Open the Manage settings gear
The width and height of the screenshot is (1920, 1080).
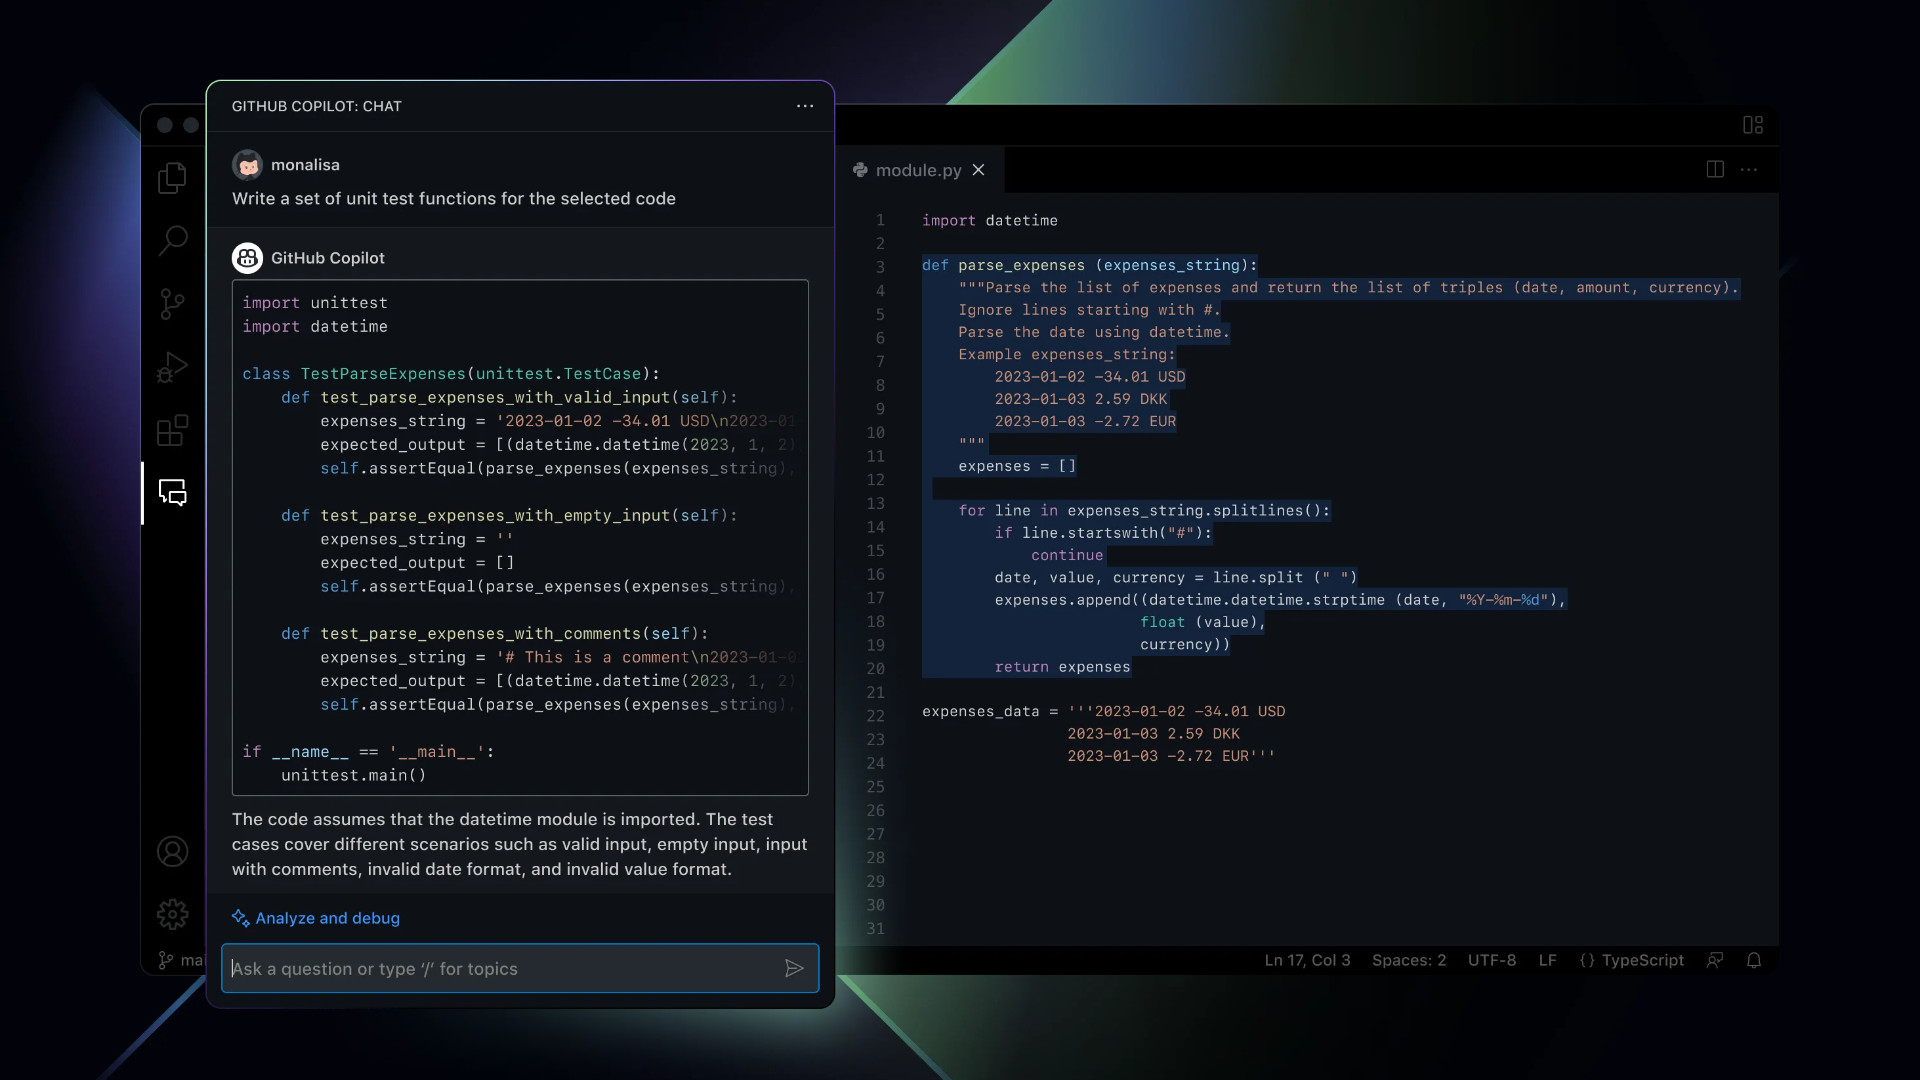tap(171, 913)
